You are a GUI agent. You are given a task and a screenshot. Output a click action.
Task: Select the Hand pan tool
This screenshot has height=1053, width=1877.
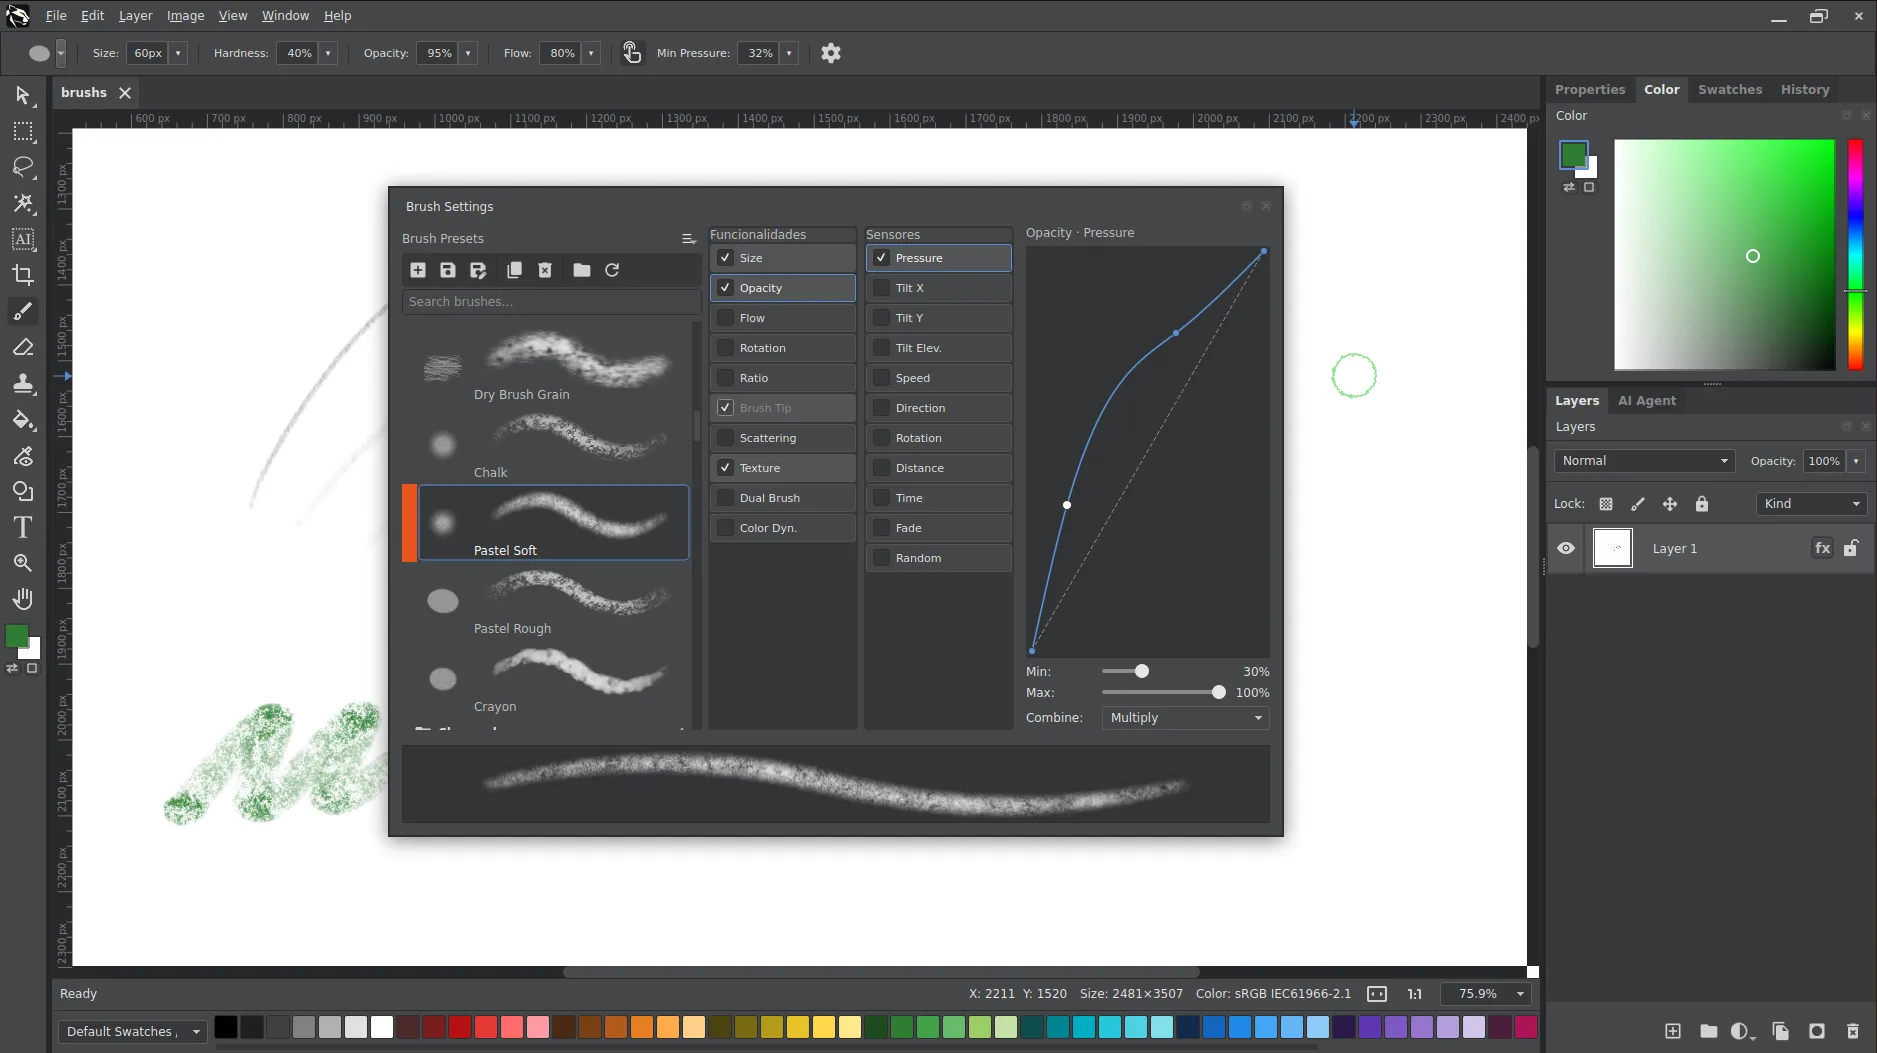tap(23, 599)
